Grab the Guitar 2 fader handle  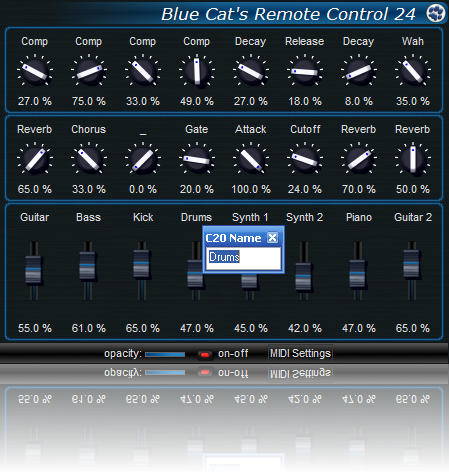[x=411, y=264]
